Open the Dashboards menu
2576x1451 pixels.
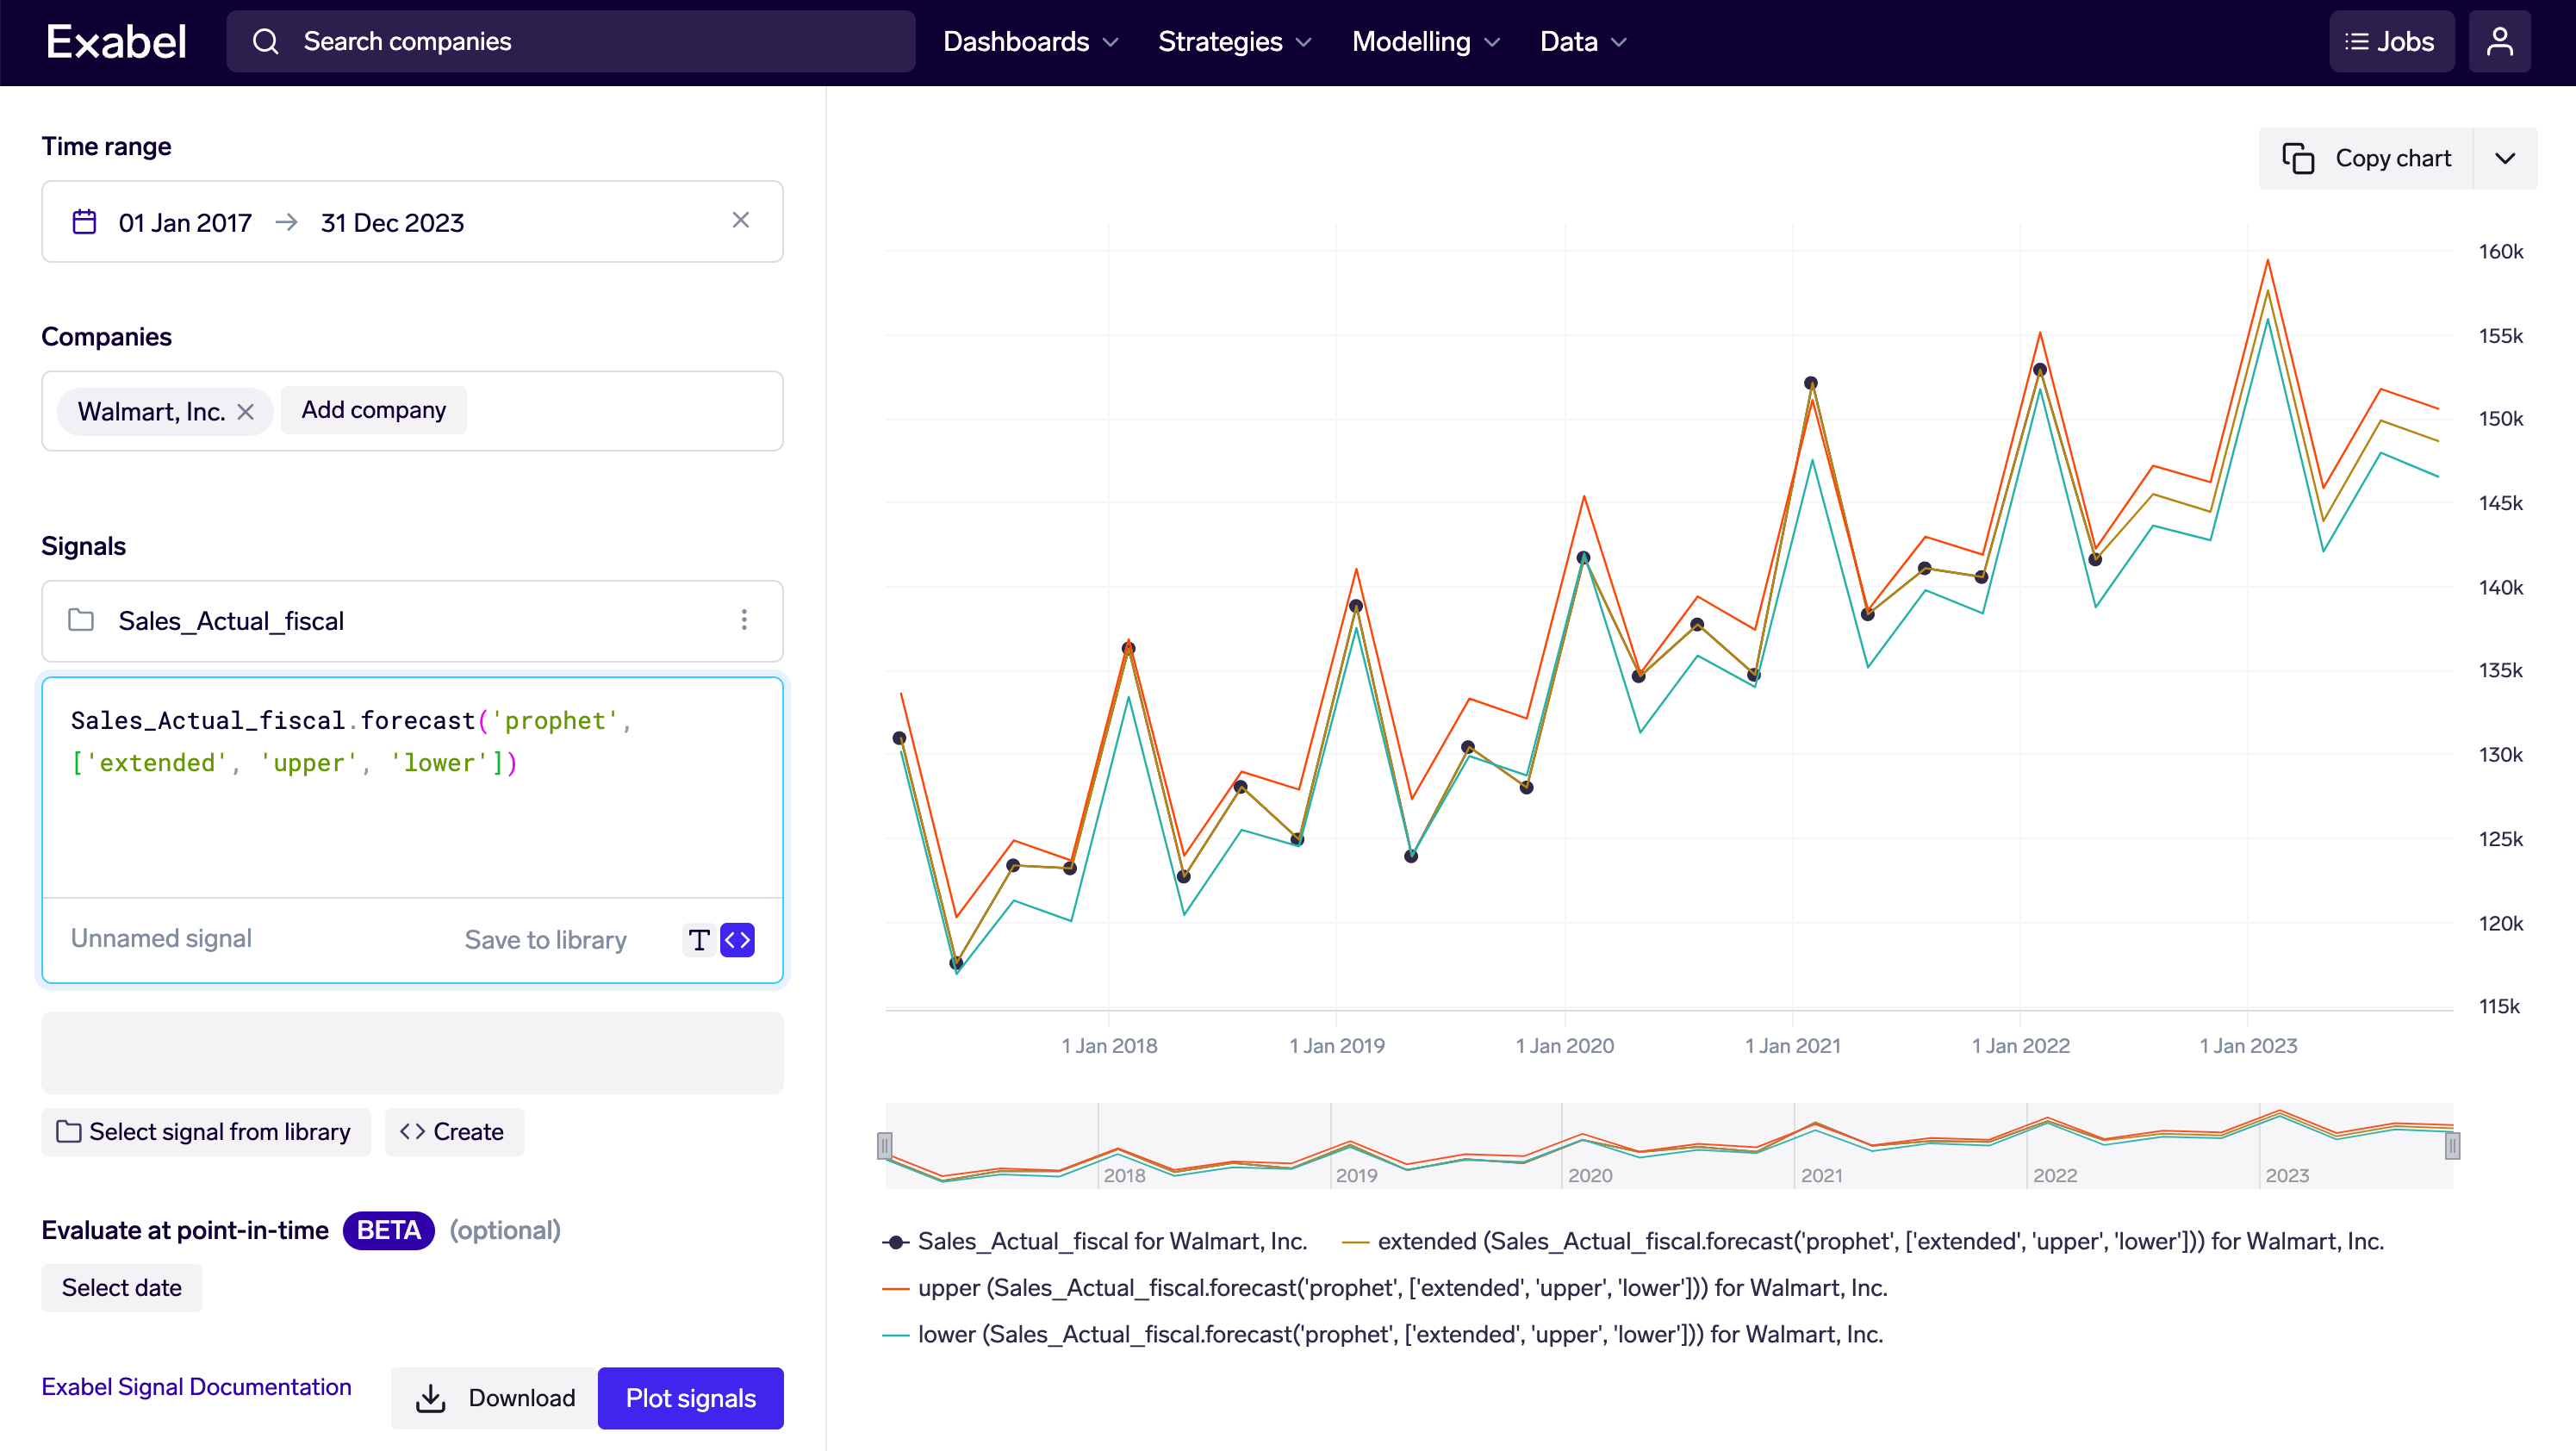click(1030, 42)
